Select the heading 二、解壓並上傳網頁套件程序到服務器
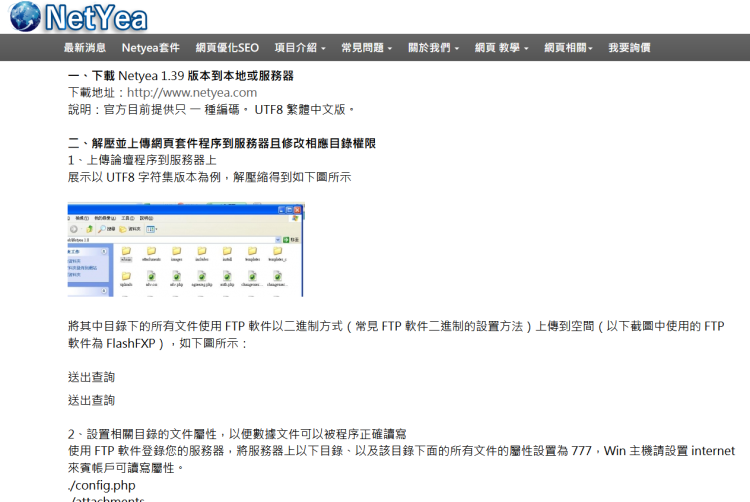Viewport: 750px width, 502px height. [221, 143]
